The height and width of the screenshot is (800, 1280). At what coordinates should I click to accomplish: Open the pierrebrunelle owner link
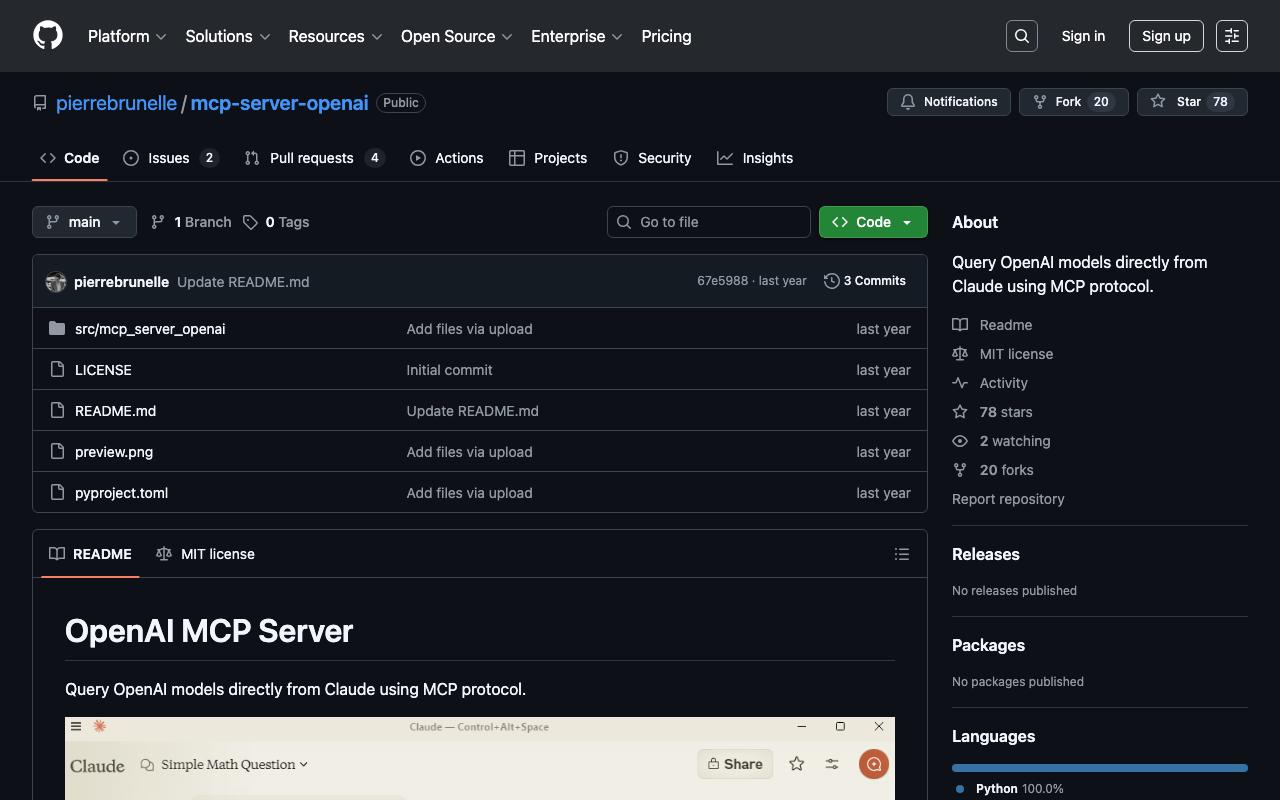click(116, 103)
